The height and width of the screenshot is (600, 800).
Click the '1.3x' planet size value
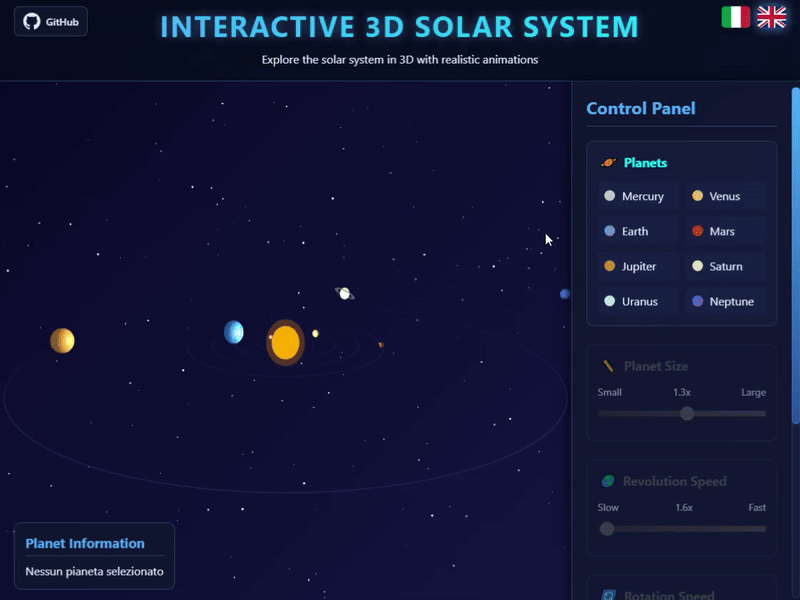[682, 392]
